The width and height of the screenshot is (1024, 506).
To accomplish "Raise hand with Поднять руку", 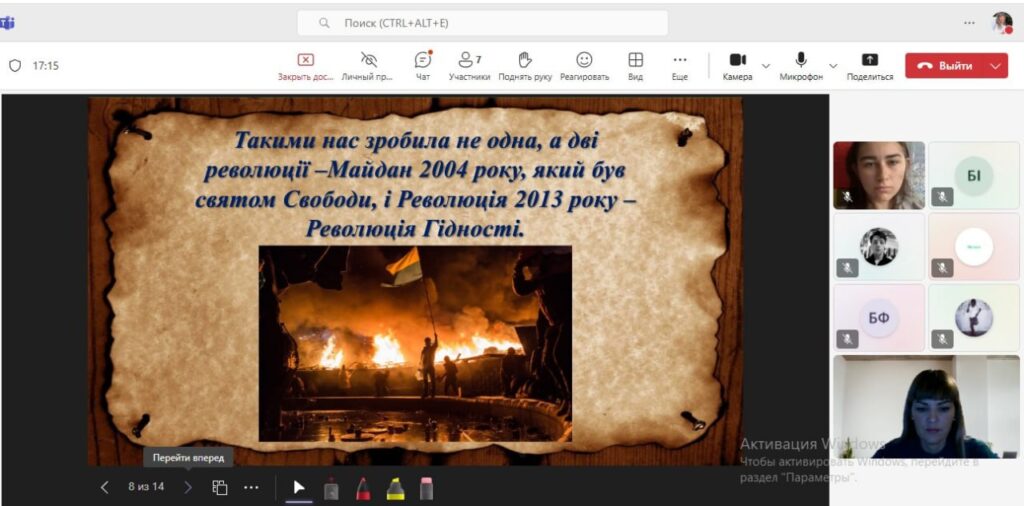I will pyautogui.click(x=525, y=65).
